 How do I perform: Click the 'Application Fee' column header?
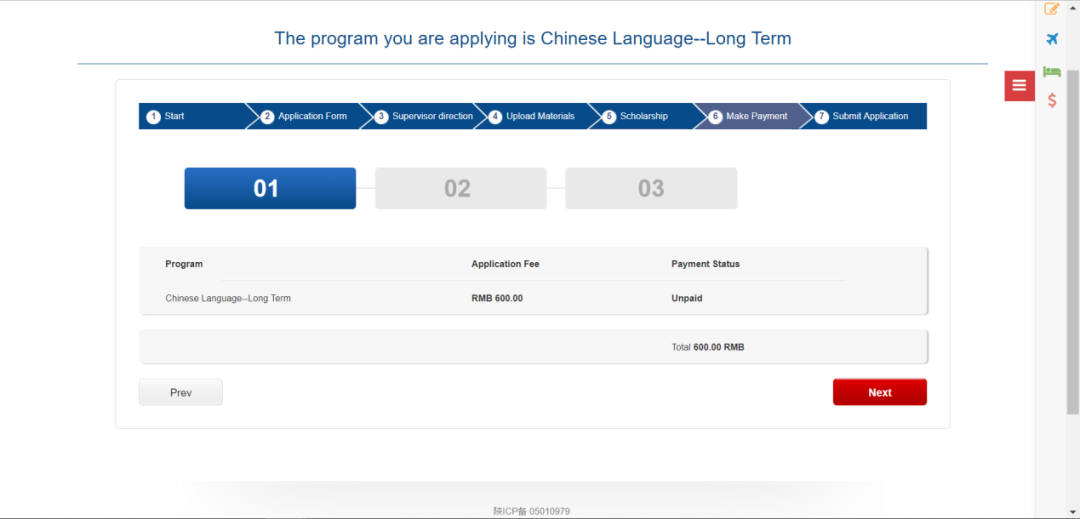(x=505, y=264)
